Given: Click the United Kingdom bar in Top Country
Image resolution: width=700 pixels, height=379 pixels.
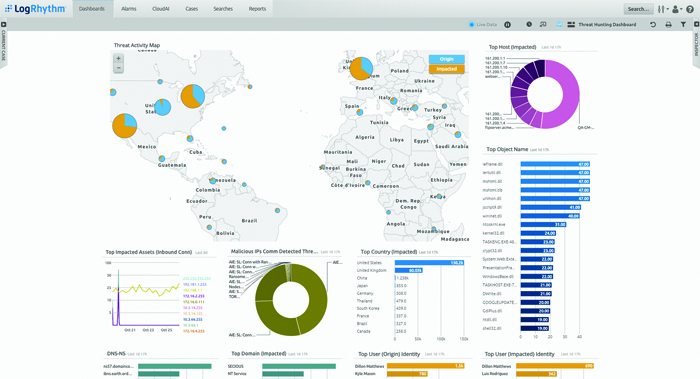Looking at the screenshot, I should pos(408,271).
